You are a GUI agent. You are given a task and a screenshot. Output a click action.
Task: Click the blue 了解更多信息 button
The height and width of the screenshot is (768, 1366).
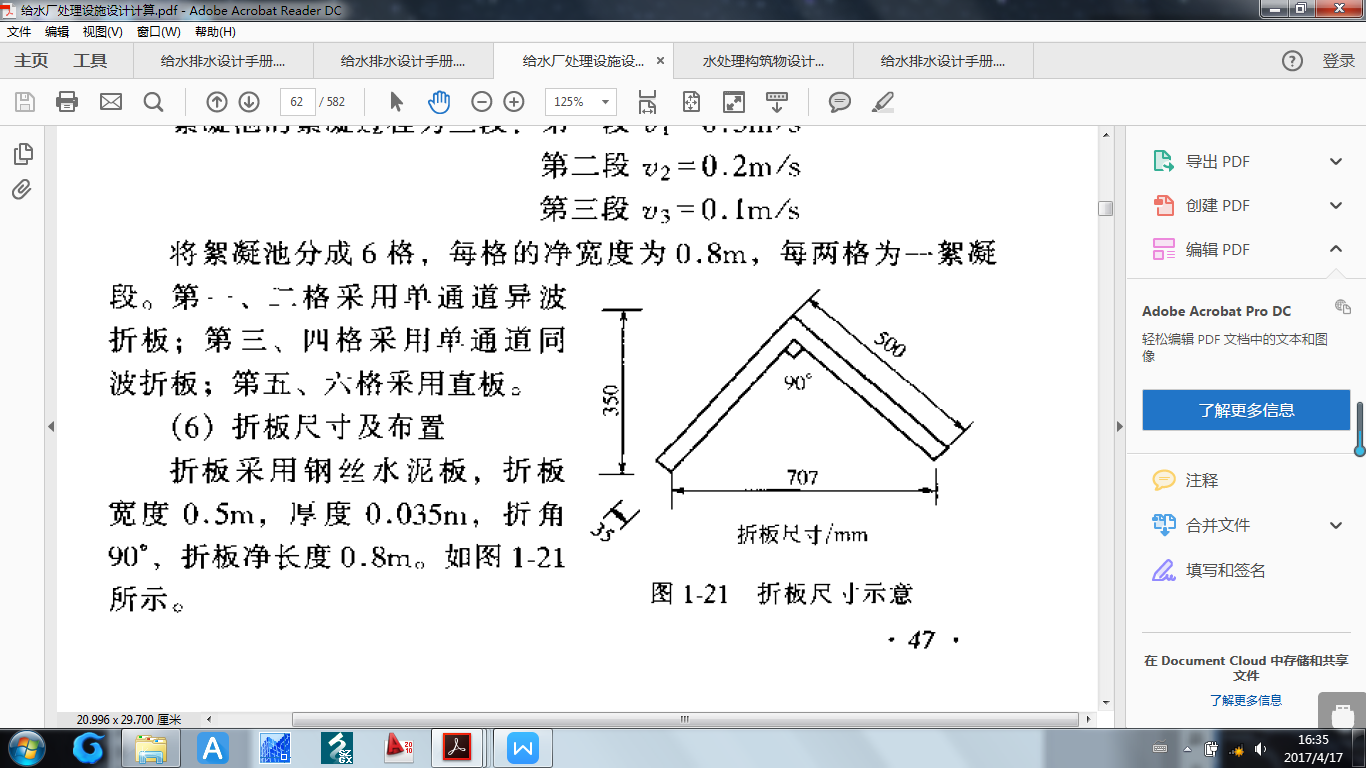click(1246, 410)
